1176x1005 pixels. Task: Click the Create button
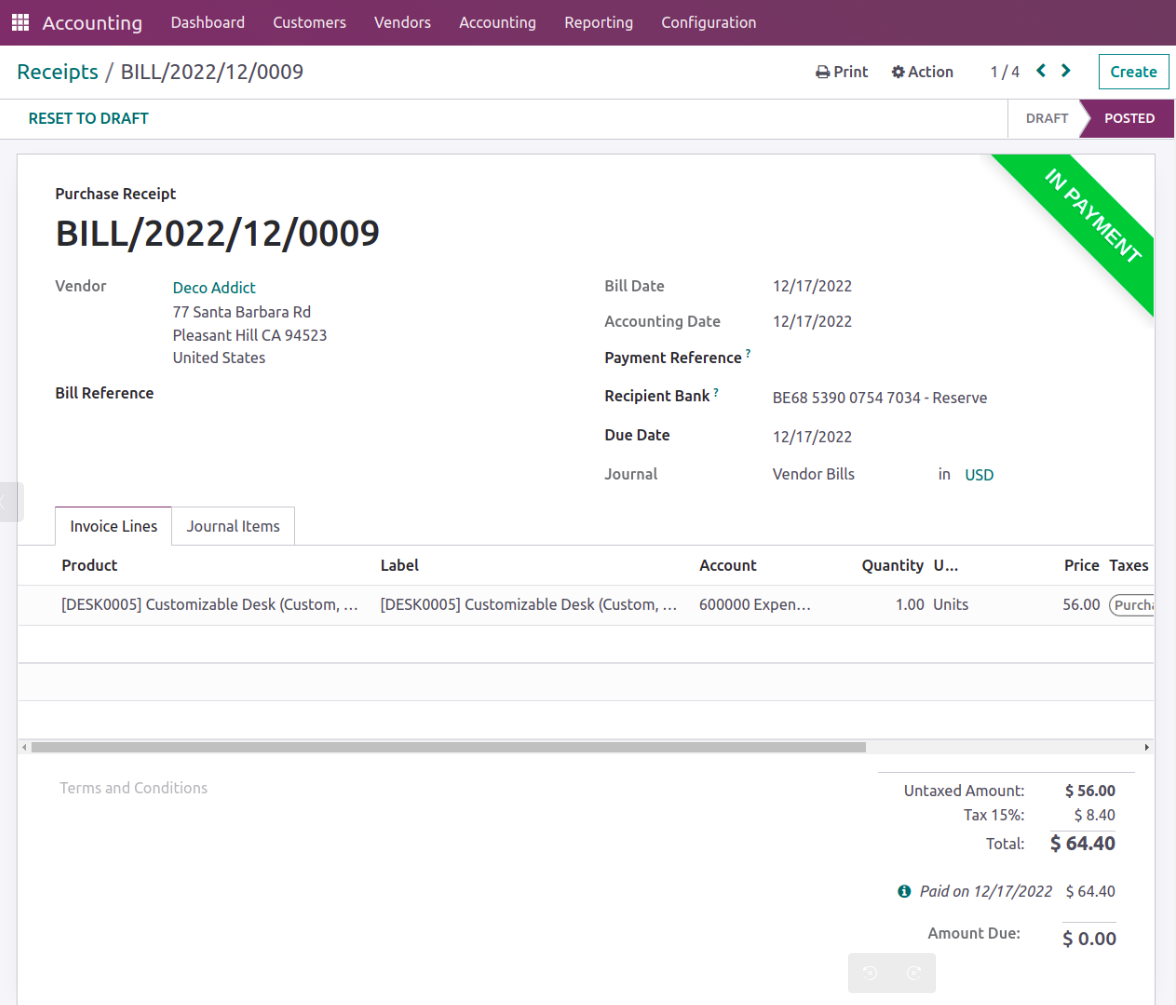(1133, 72)
